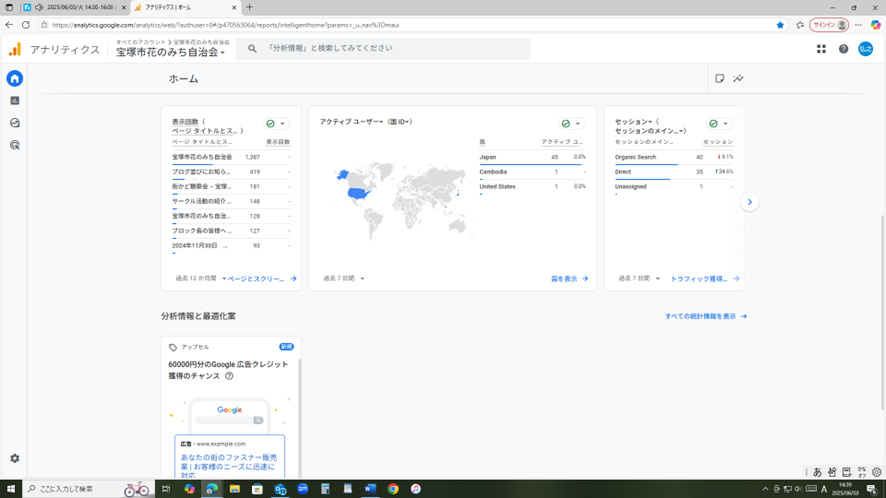The height and width of the screenshot is (498, 886).
Task: Open the Explore icon in left sidebar
Action: [x=15, y=123]
